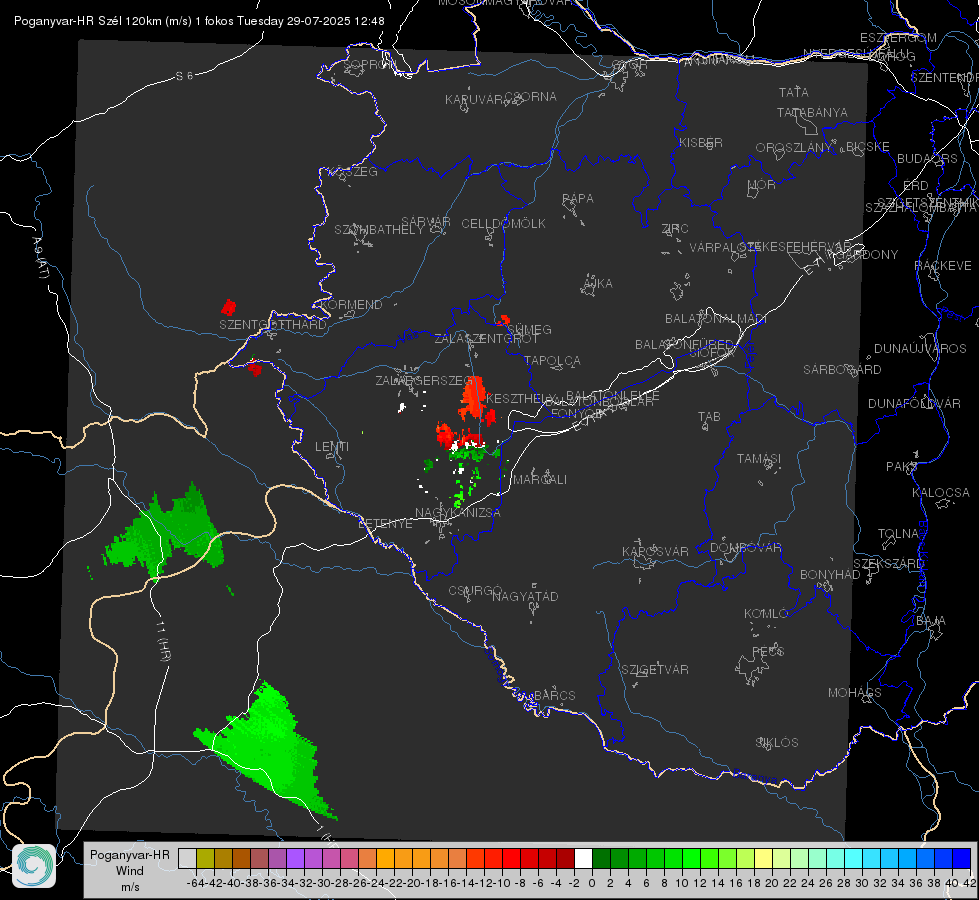Click the TATABANYA city label
This screenshot has width=979, height=900.
coord(812,112)
